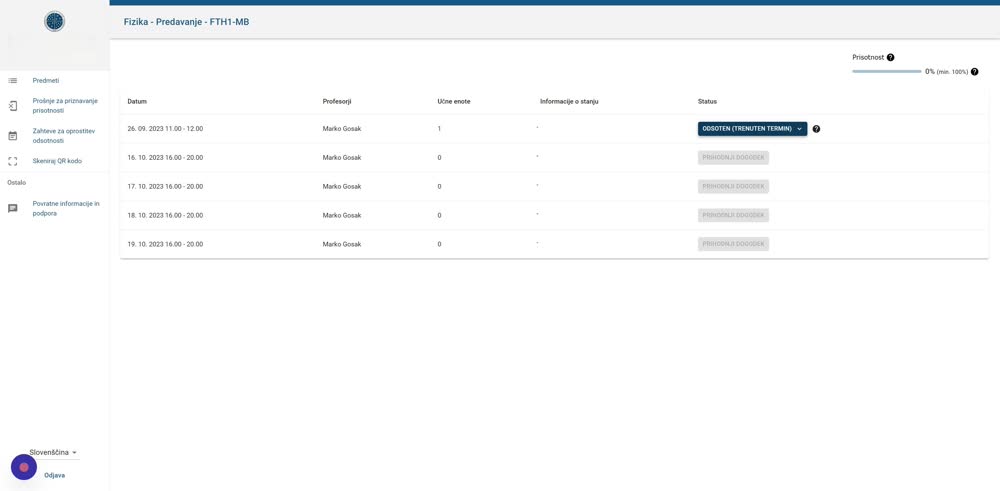Expand the Odsoten (trenuten termin) status dropdown
The image size is (1000, 491).
[753, 129]
